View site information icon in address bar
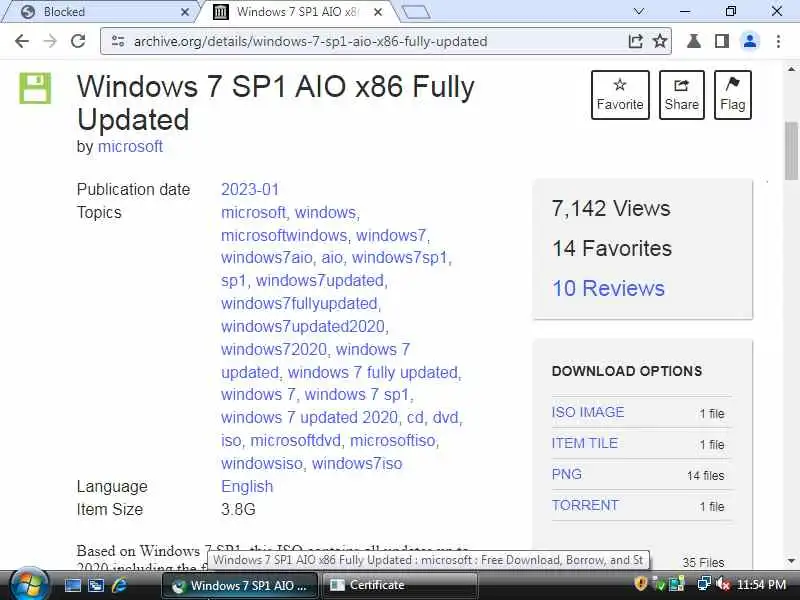Screen dimensions: 800x600 [118, 41]
